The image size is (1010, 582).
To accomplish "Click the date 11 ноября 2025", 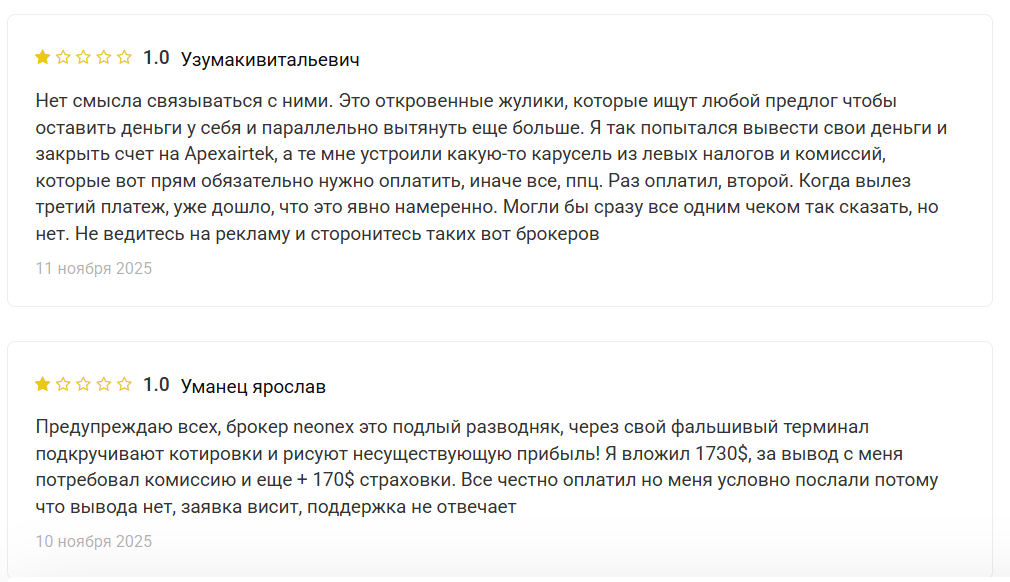I will click(x=94, y=268).
